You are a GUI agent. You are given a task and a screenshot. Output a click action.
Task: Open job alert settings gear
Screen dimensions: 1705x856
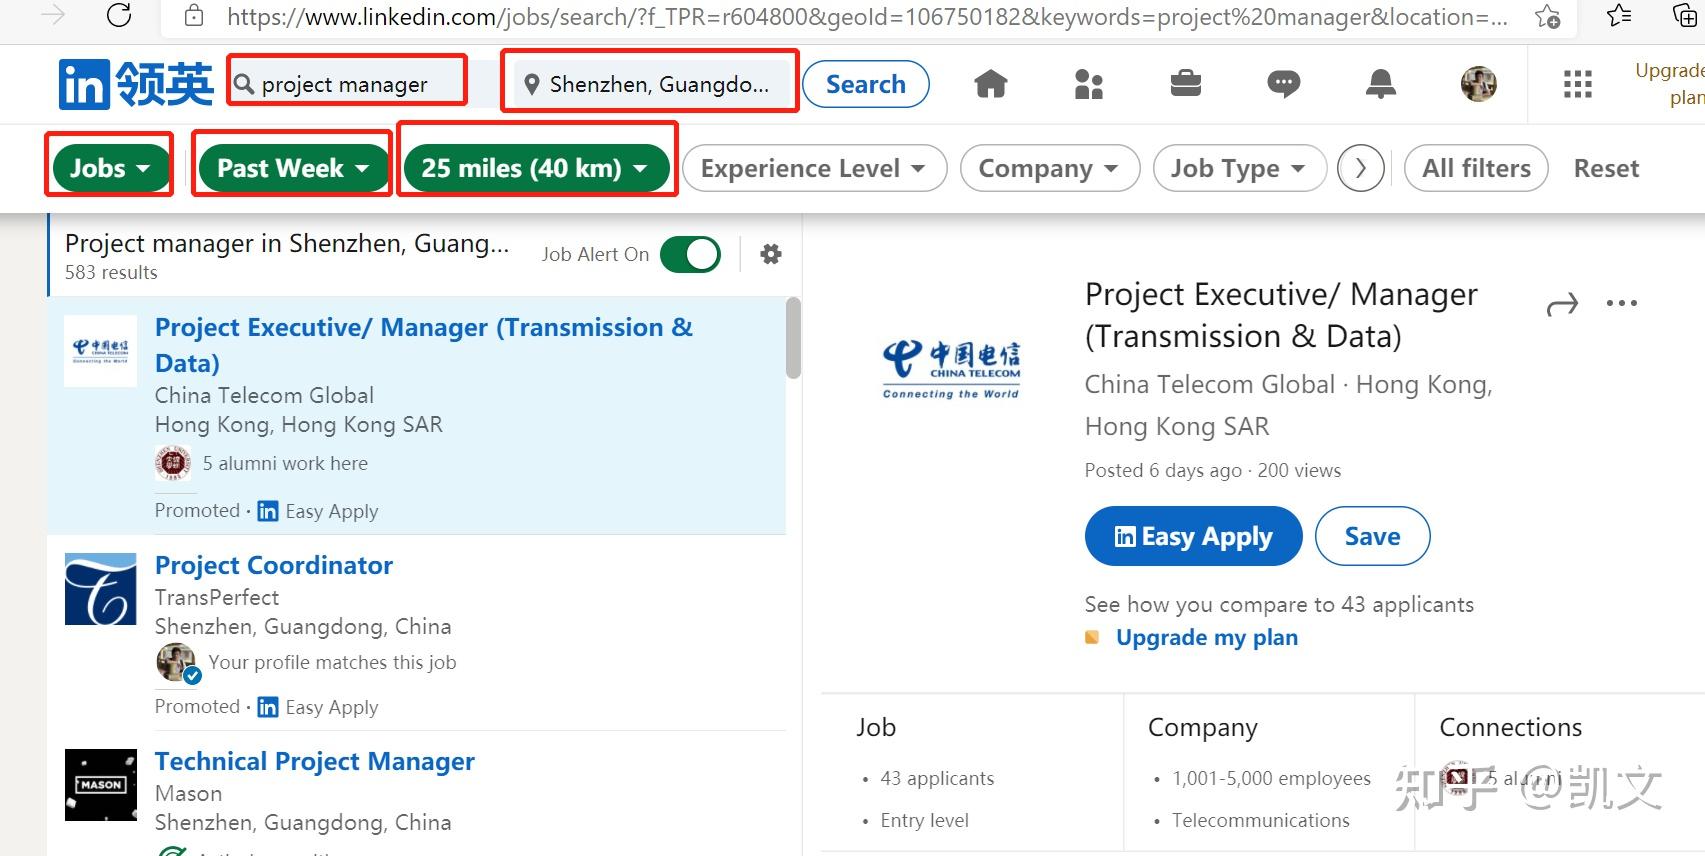click(x=771, y=254)
